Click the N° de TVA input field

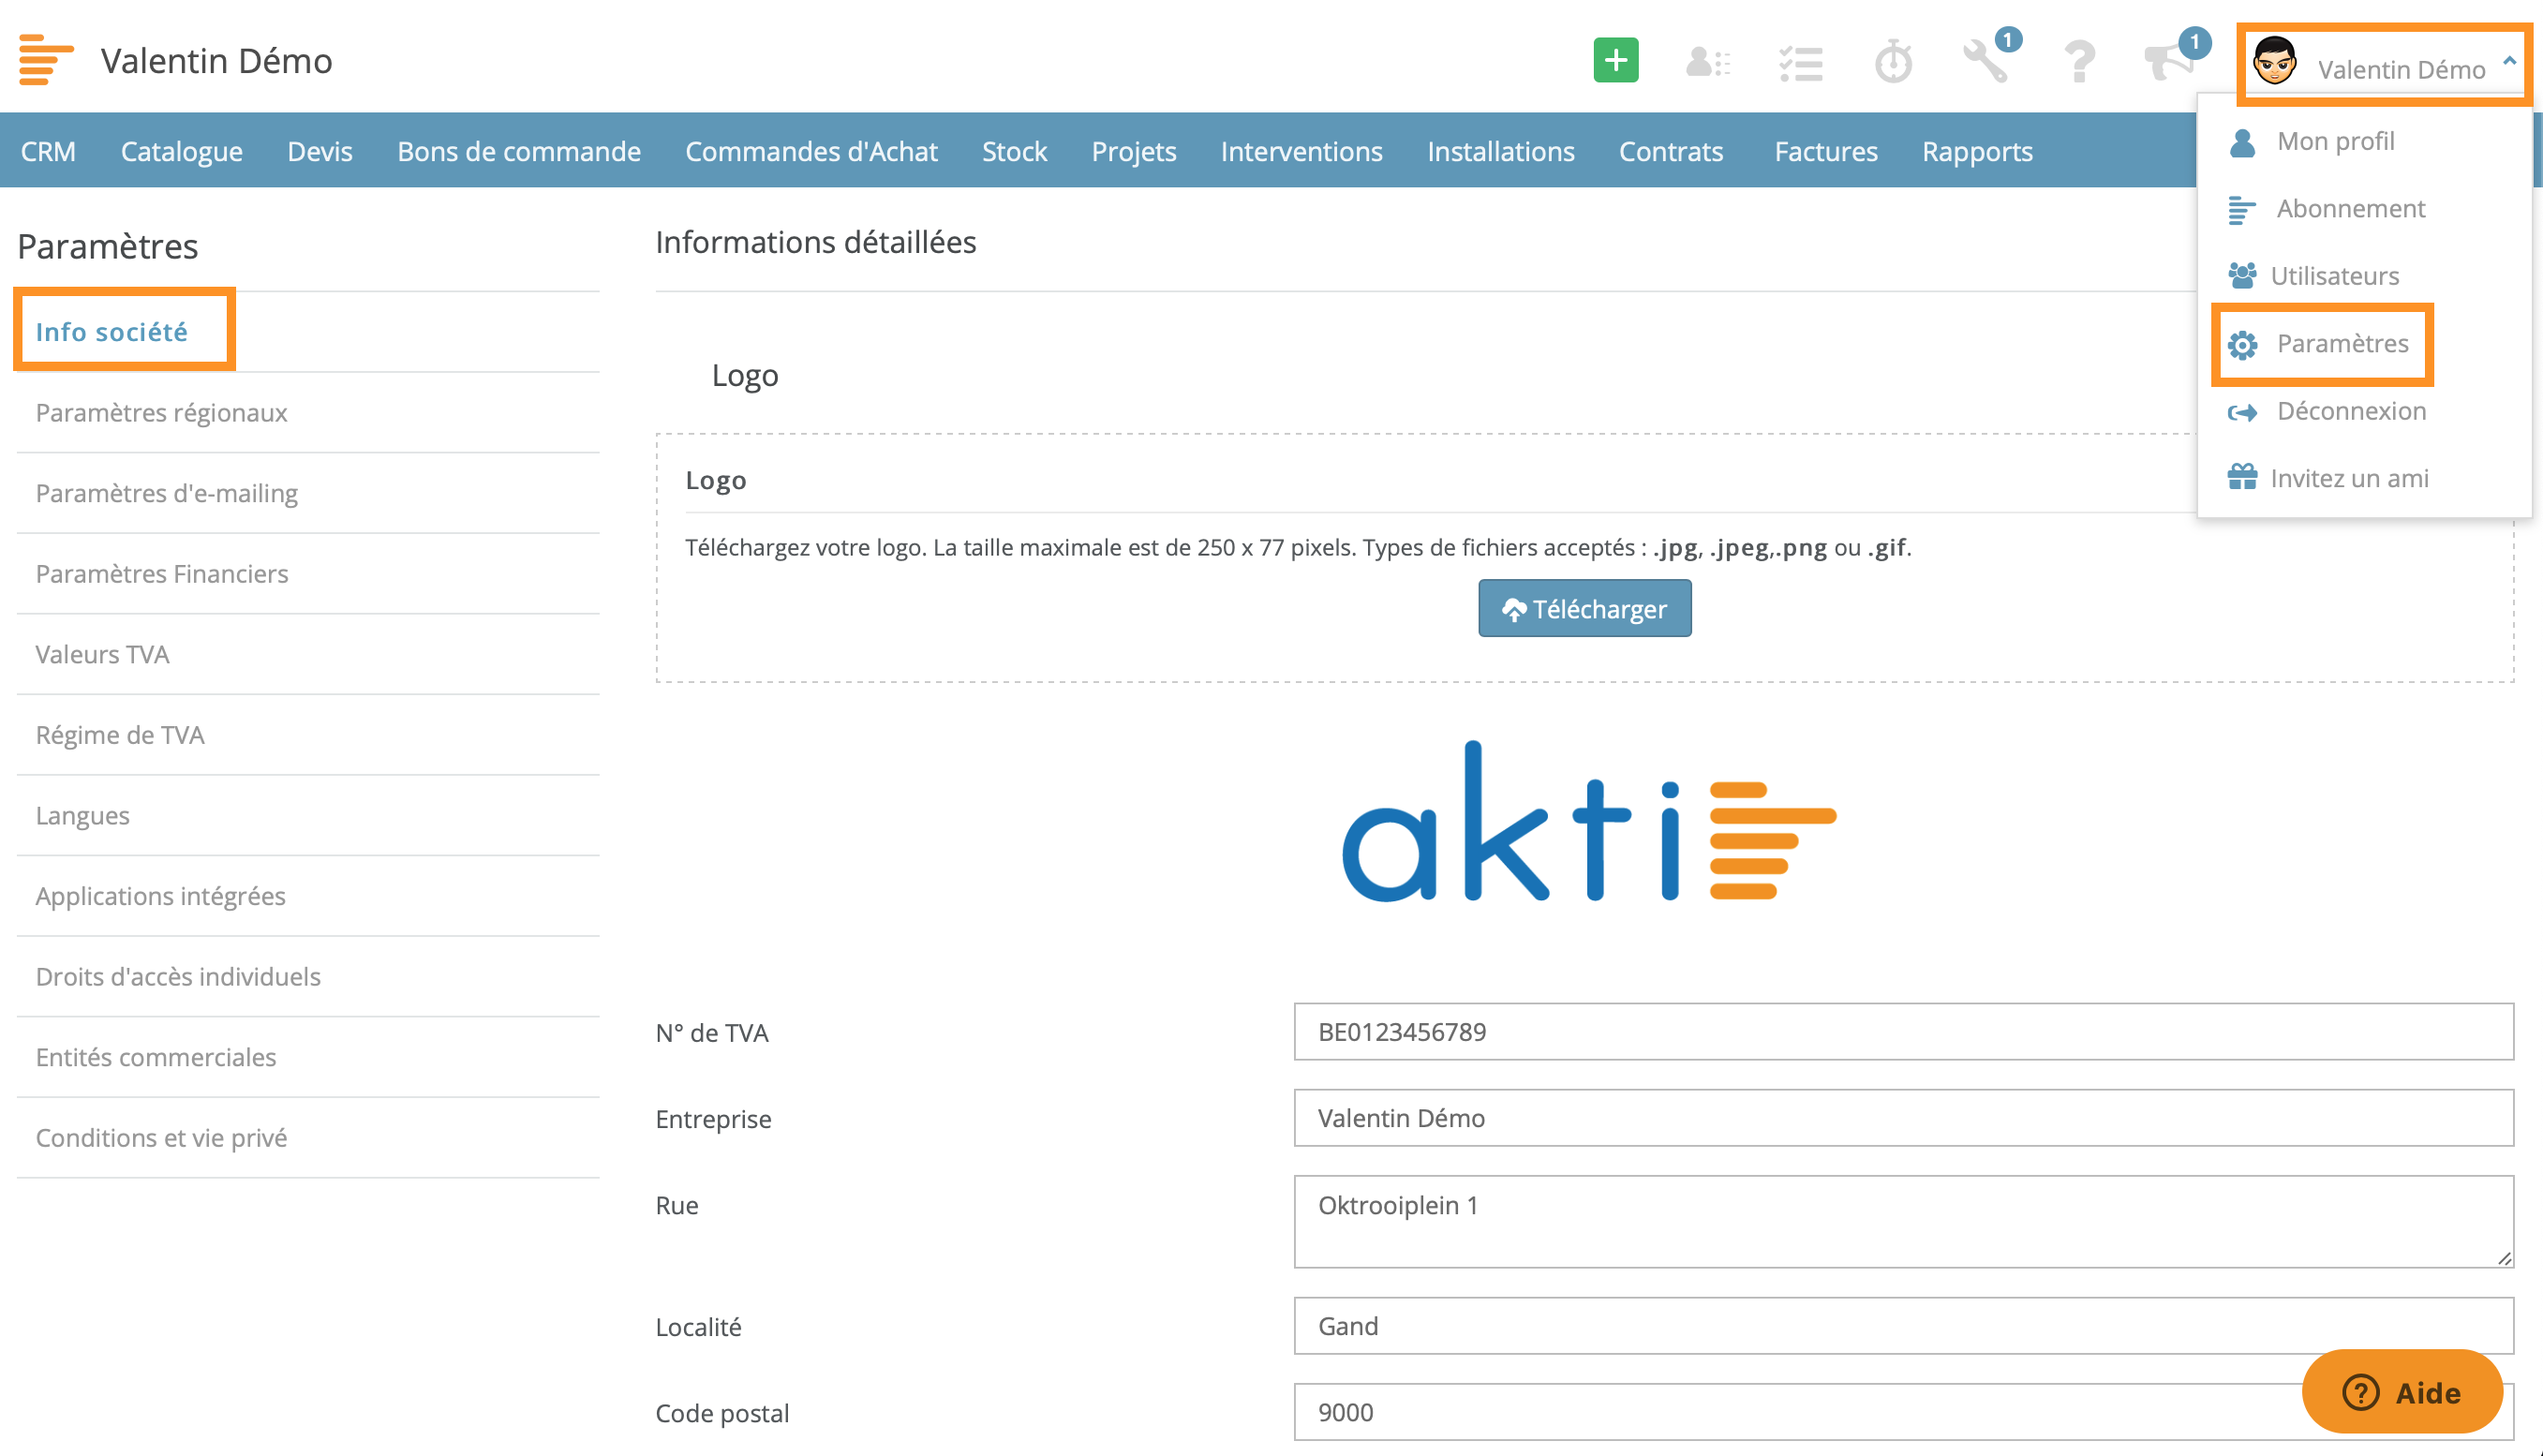(1903, 1031)
